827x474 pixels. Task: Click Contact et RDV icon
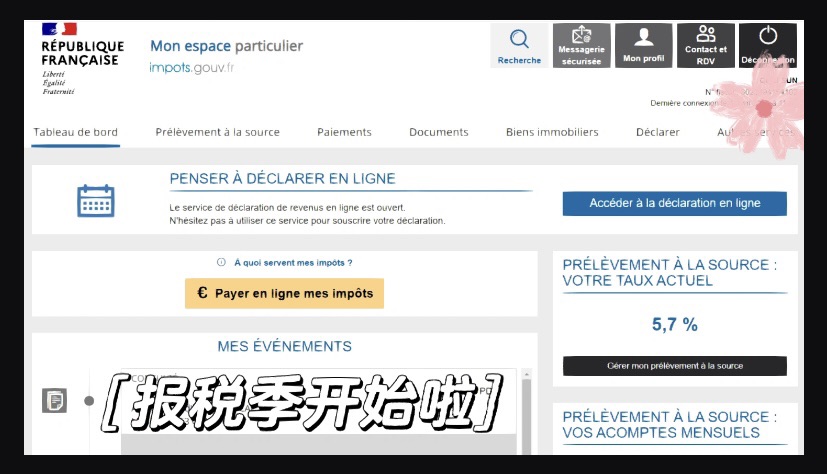point(705,35)
